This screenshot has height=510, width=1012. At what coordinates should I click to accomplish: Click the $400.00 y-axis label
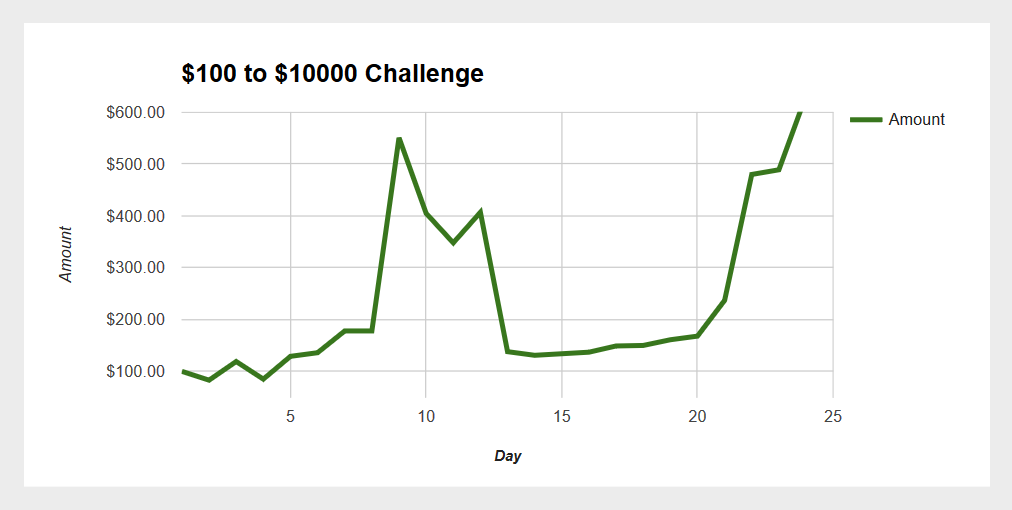click(x=136, y=216)
